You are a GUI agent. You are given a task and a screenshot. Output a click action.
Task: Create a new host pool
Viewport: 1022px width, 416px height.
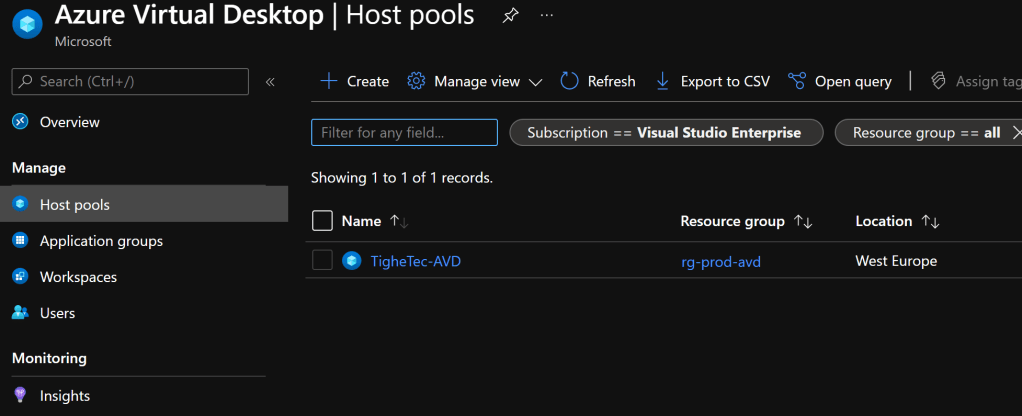click(x=355, y=82)
